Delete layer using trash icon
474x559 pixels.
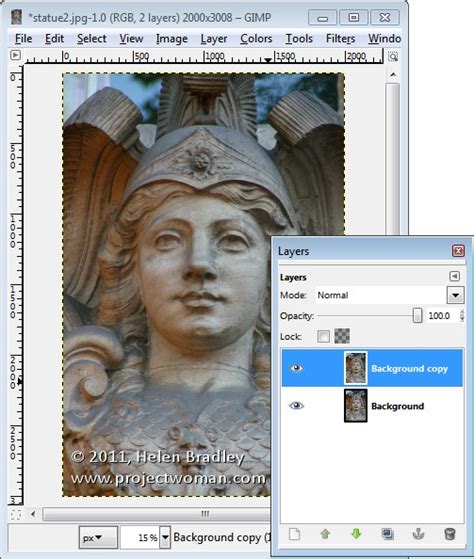coord(450,534)
